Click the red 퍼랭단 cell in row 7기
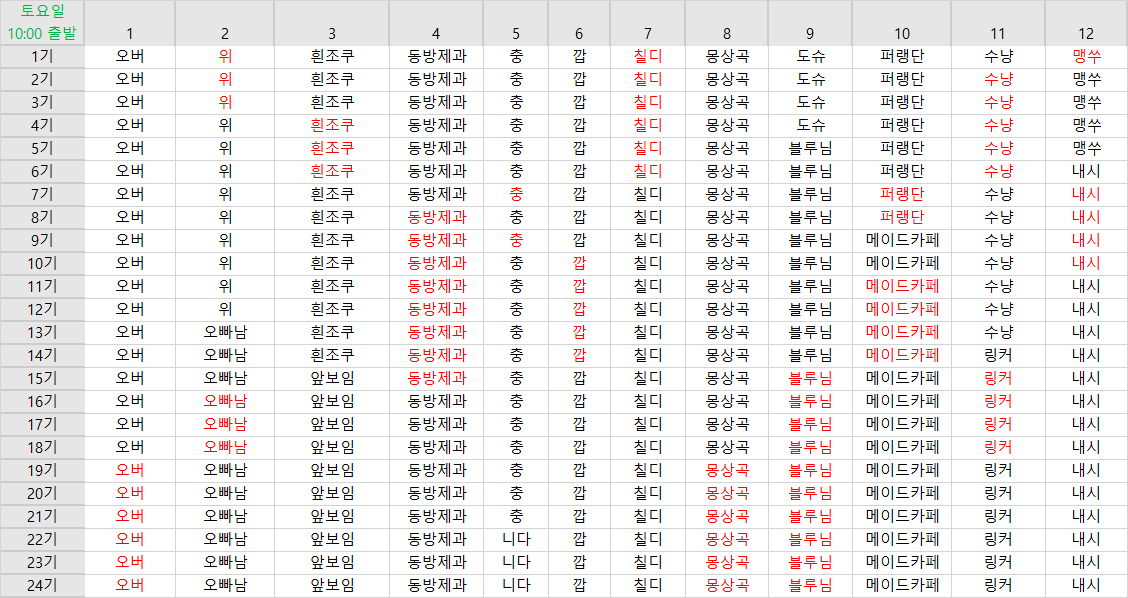1128x598 pixels. (x=902, y=194)
